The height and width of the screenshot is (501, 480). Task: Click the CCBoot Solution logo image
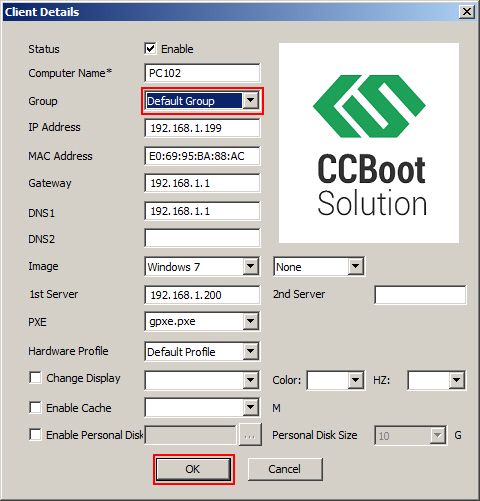(369, 143)
